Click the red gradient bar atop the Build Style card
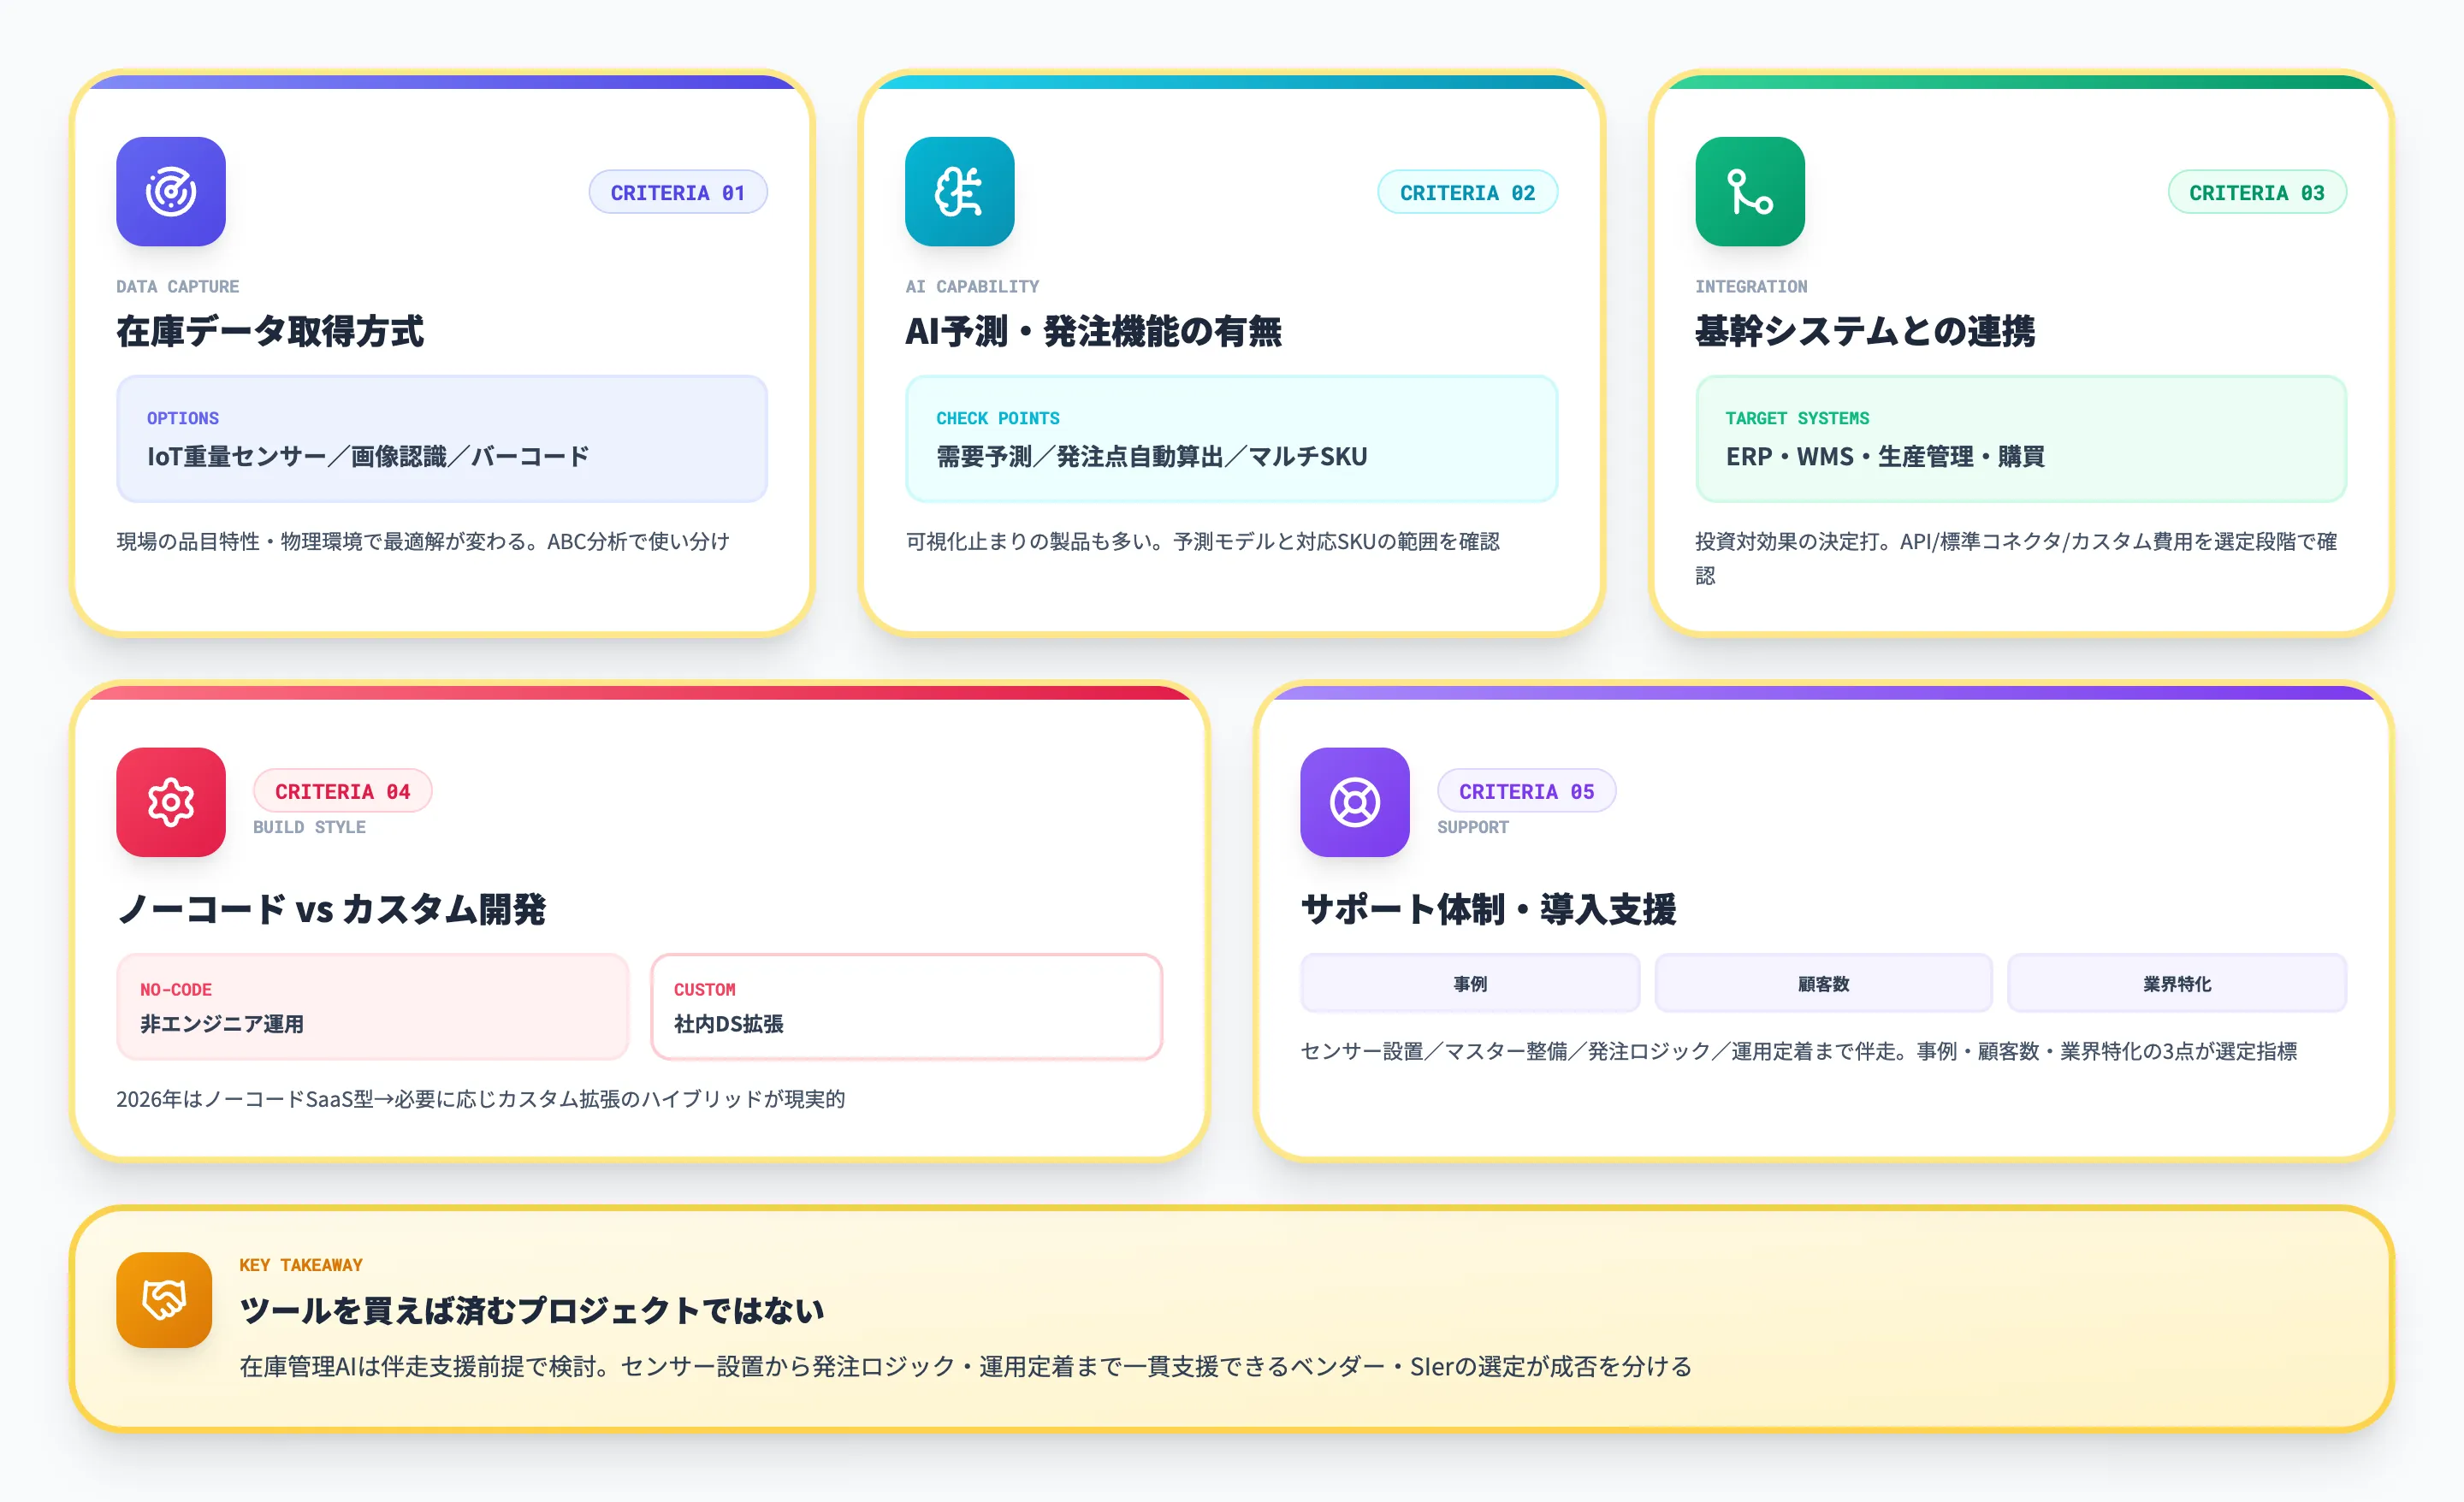 coord(640,690)
